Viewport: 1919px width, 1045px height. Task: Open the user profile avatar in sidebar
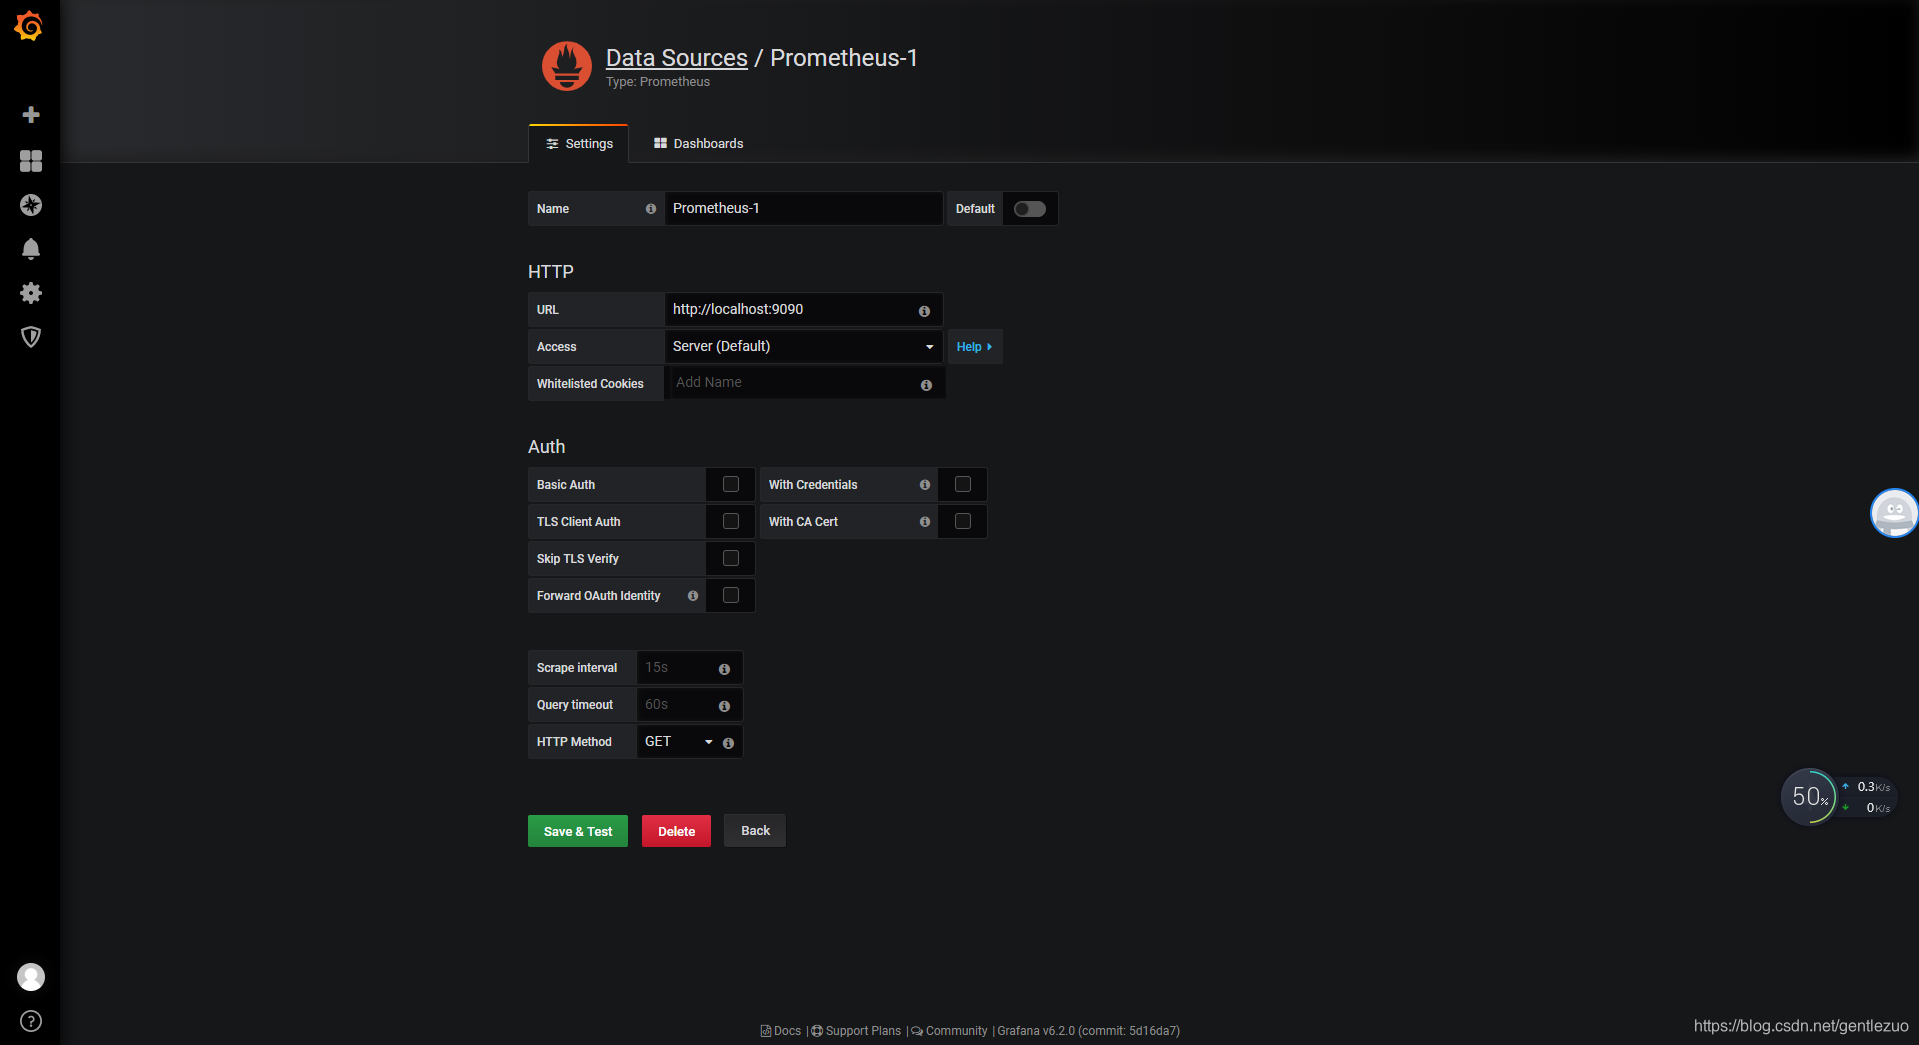(x=31, y=977)
